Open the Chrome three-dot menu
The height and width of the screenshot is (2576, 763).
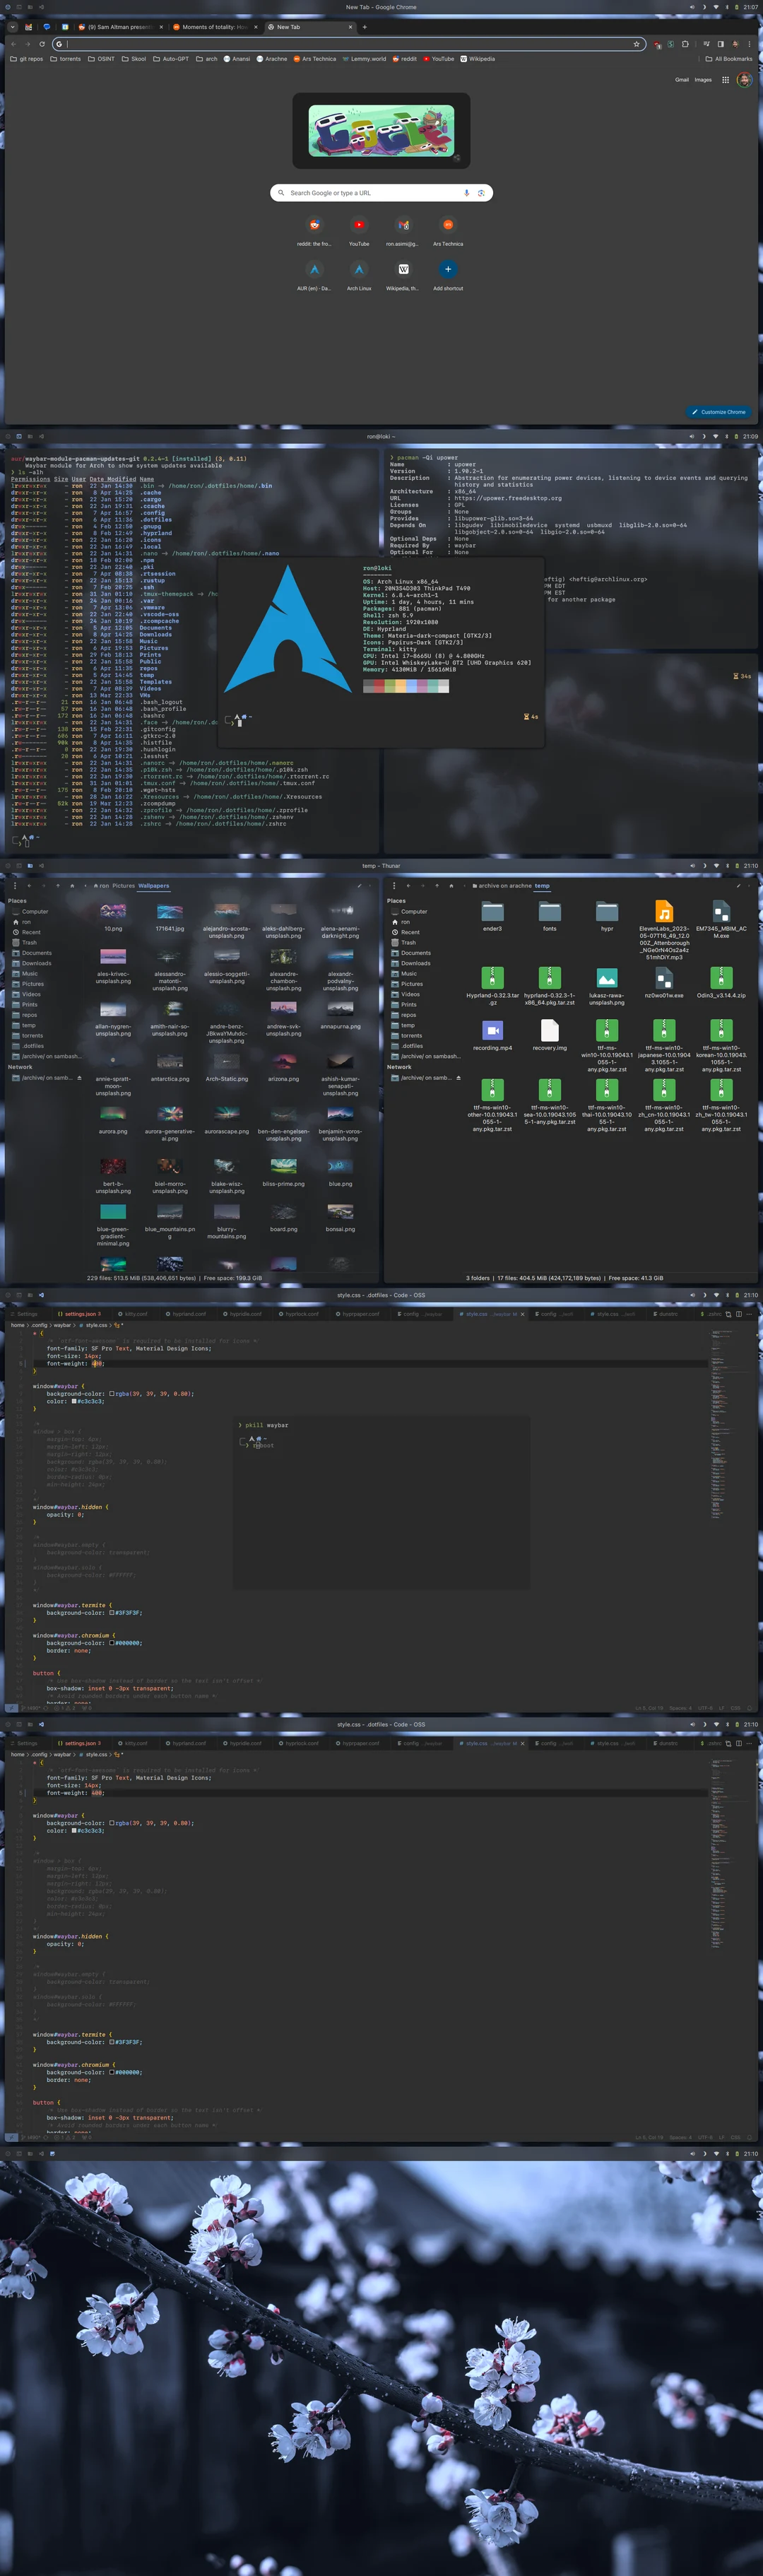pos(750,44)
